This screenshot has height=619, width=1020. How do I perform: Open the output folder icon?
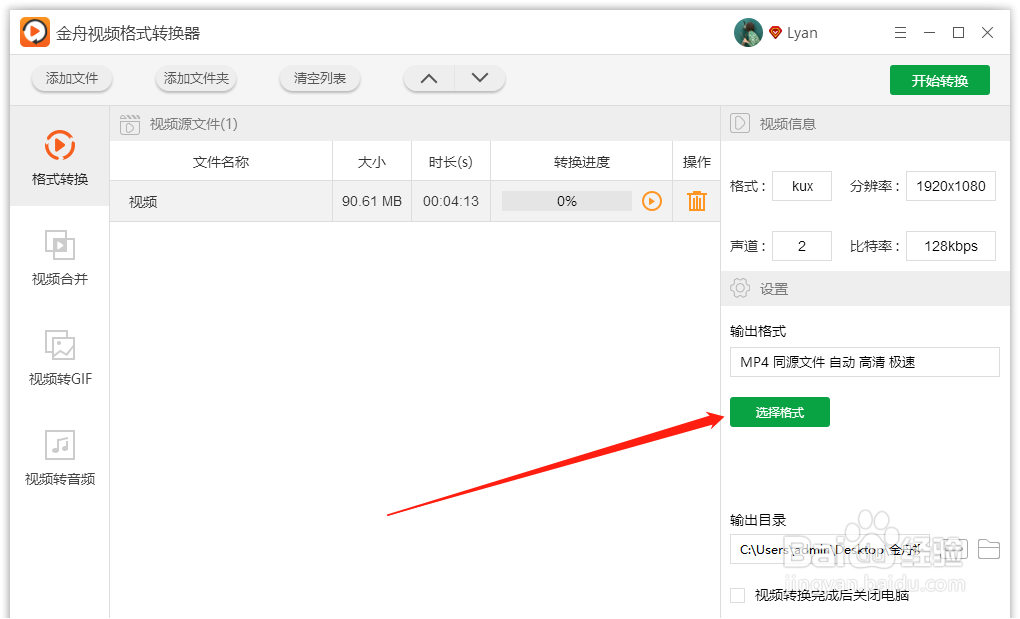coord(989,549)
